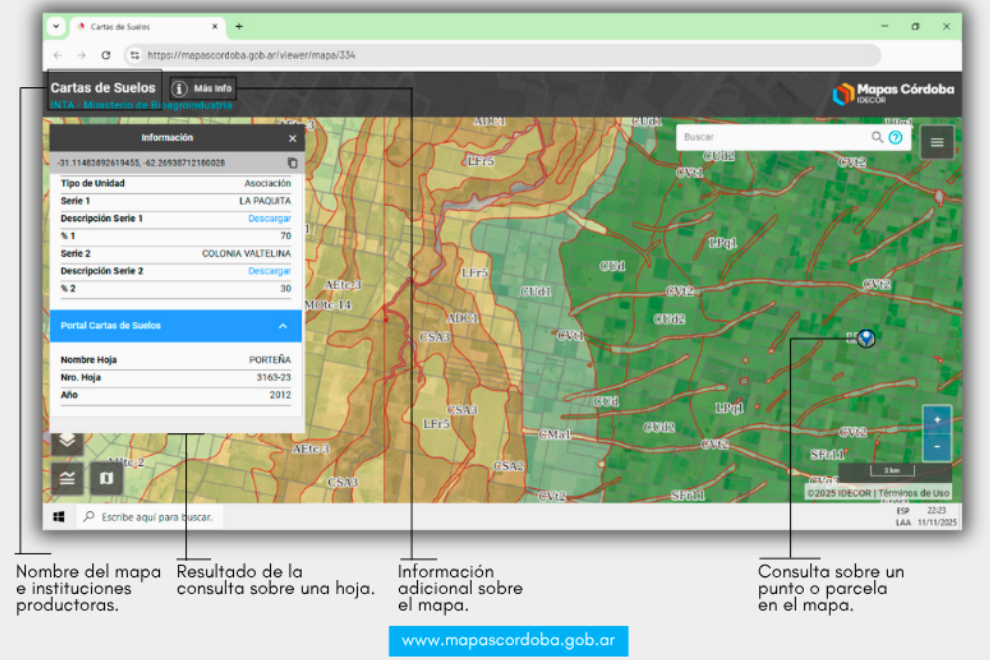Copy coordinates with the clipboard icon
This screenshot has height=660, width=990.
pyautogui.click(x=292, y=162)
